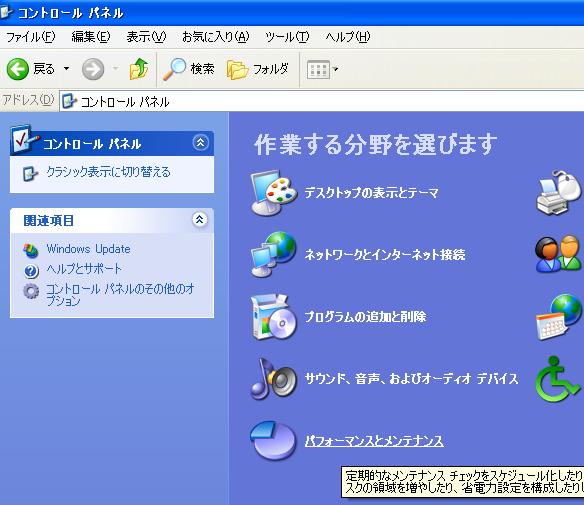Open the printers and hardware icon

(x=559, y=193)
